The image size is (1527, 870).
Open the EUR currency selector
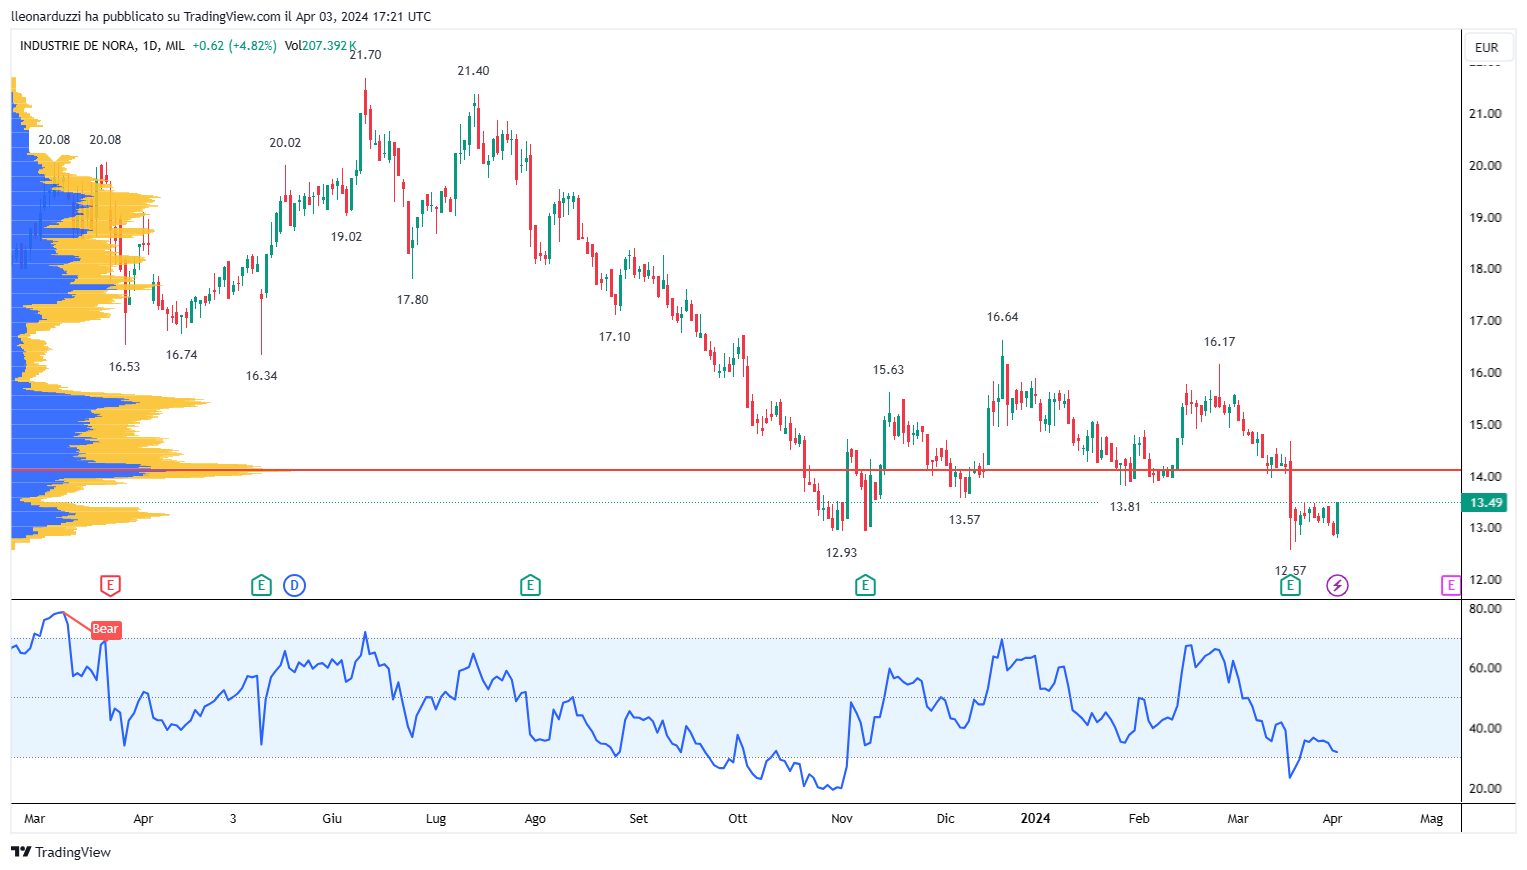click(x=1487, y=47)
